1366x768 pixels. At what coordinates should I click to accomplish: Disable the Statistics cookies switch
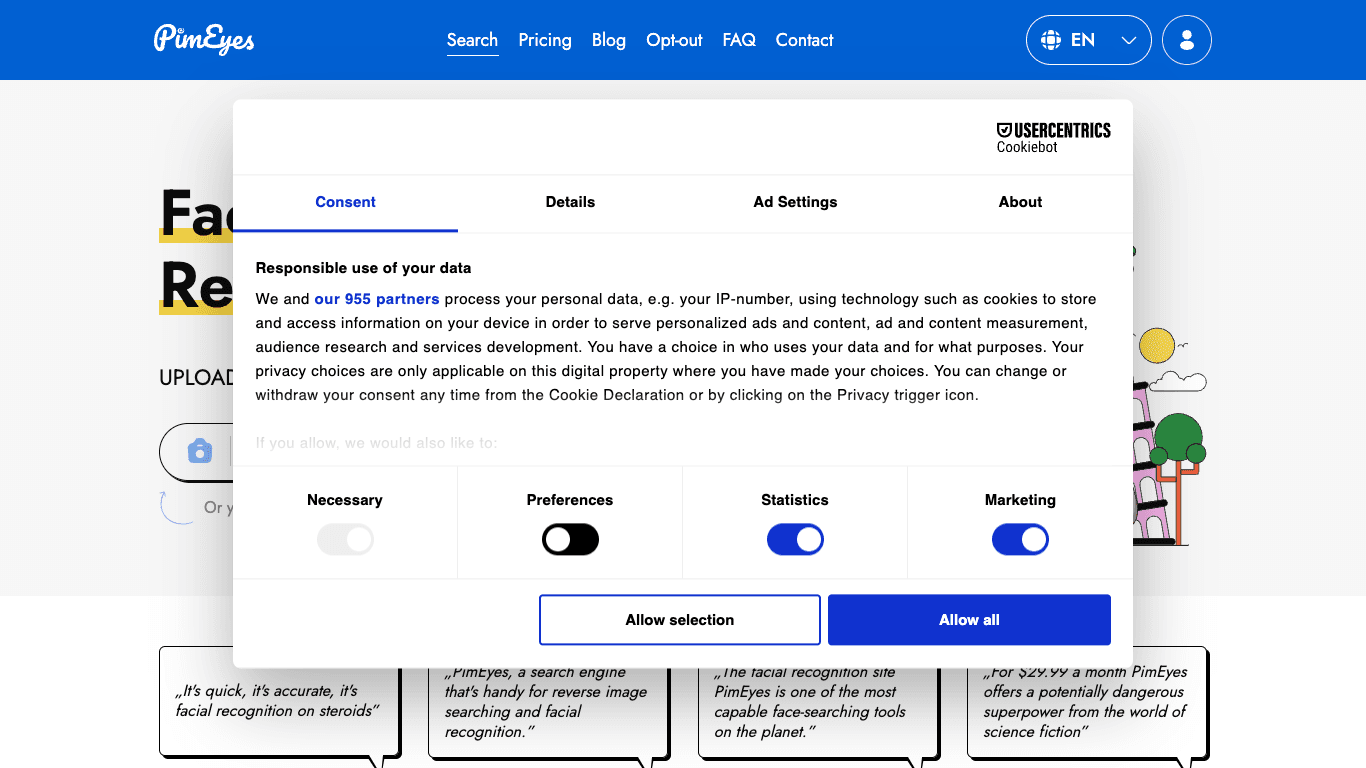coord(795,540)
